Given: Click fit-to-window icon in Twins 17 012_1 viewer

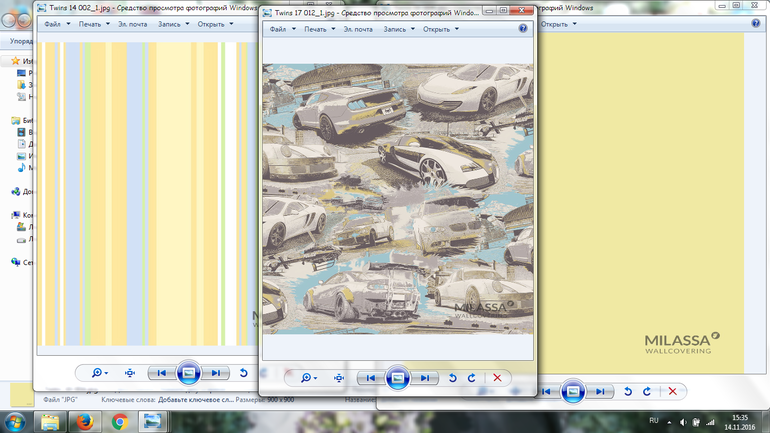Looking at the screenshot, I should click(339, 378).
